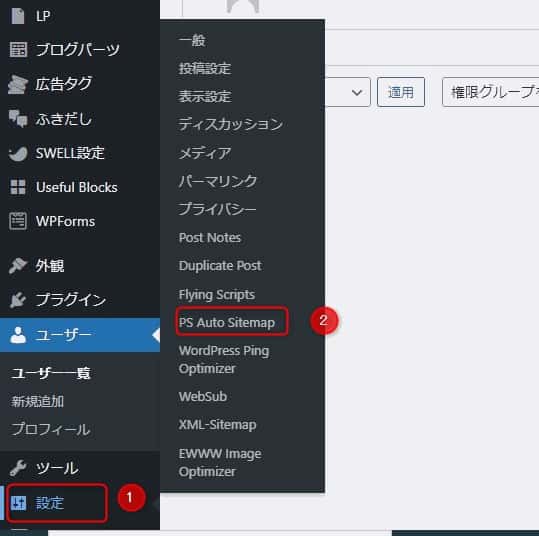This screenshot has height=536, width=539.
Task: Select 投稿設定 in the flyout
Action: click(x=205, y=68)
